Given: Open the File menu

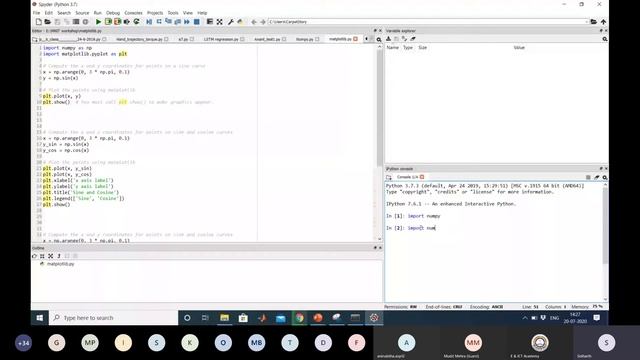Looking at the screenshot, I should pyautogui.click(x=36, y=13).
